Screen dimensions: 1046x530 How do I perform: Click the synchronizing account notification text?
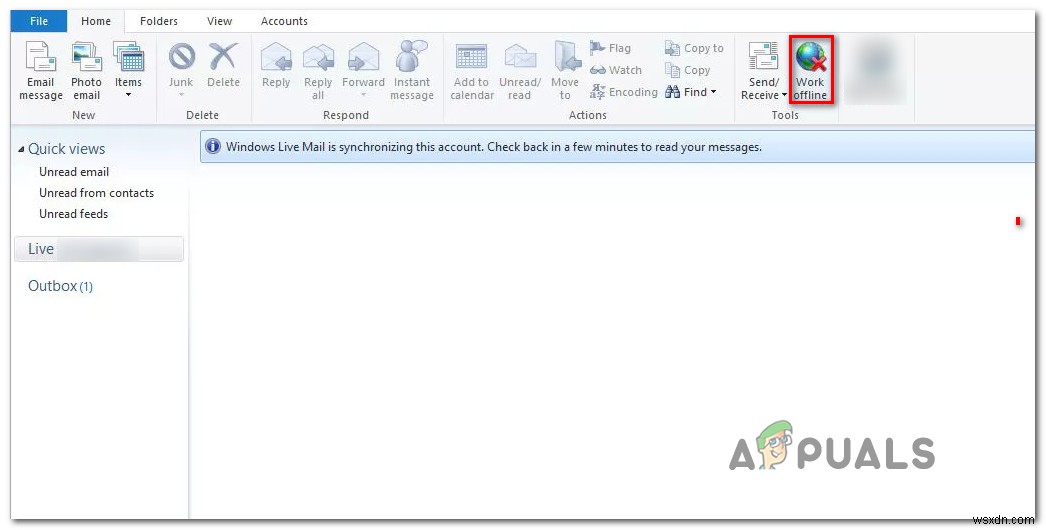coord(494,147)
